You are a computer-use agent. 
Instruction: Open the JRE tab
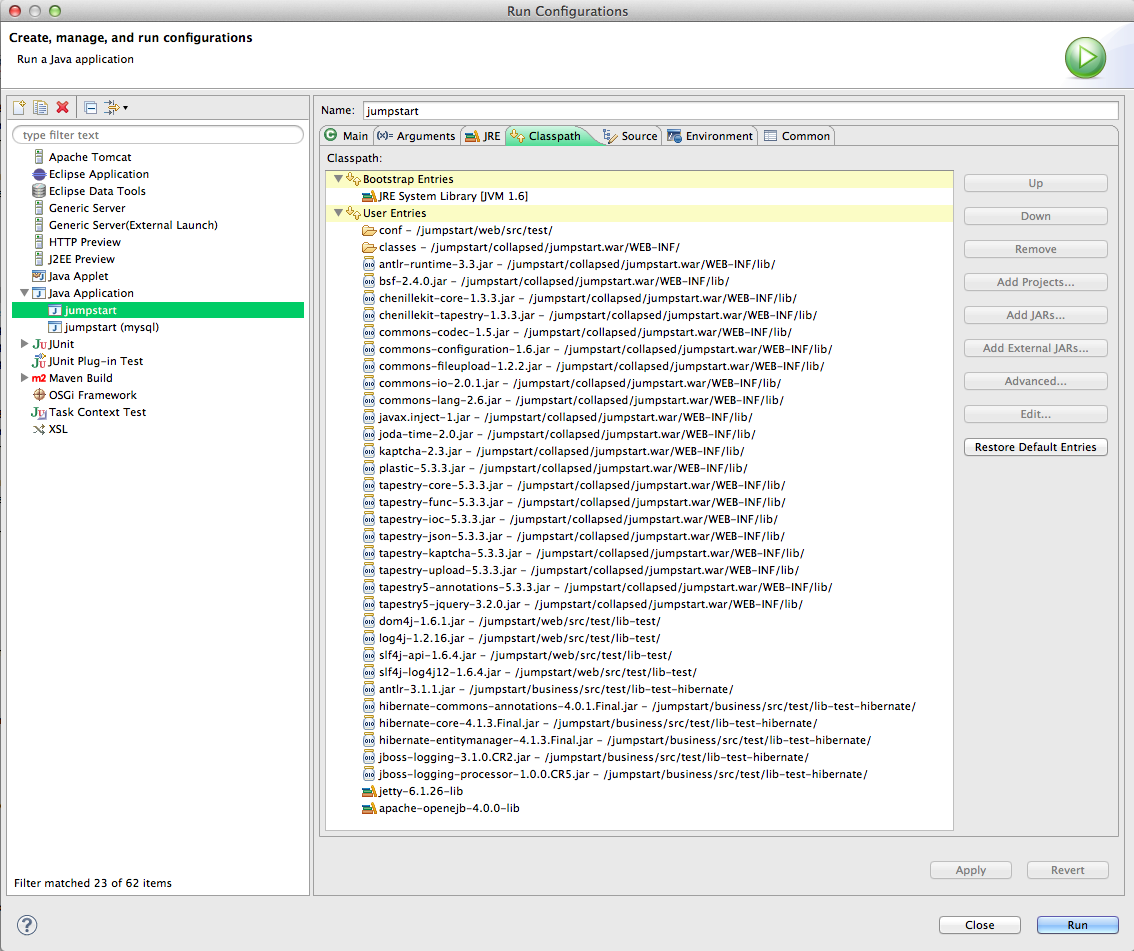pyautogui.click(x=483, y=135)
